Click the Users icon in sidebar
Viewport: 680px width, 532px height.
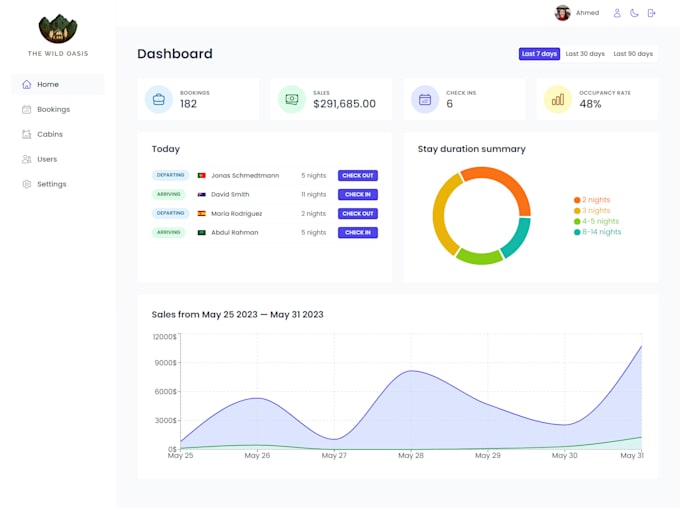(x=26, y=159)
